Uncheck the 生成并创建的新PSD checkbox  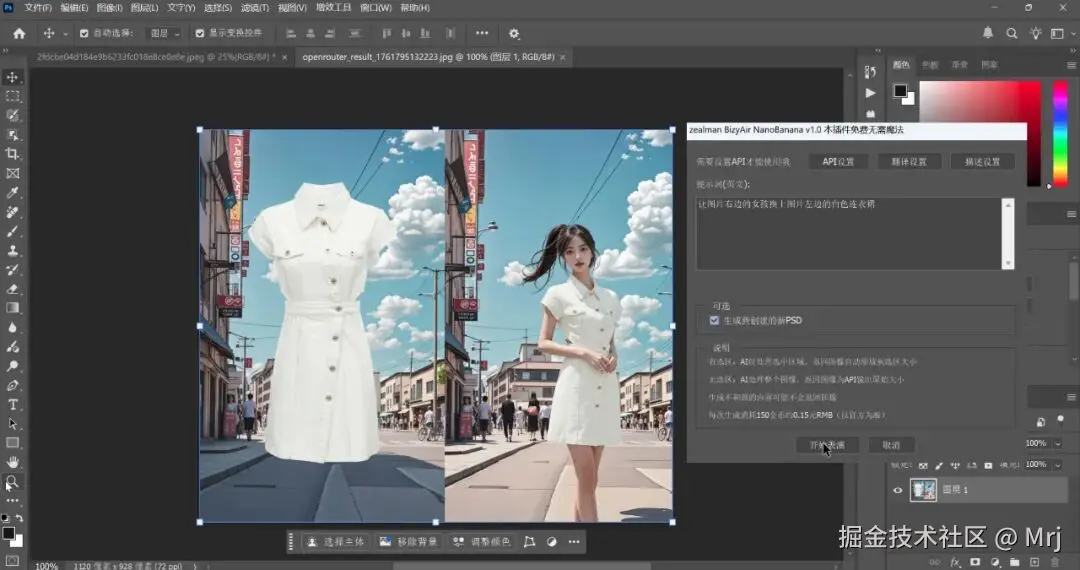click(x=714, y=320)
